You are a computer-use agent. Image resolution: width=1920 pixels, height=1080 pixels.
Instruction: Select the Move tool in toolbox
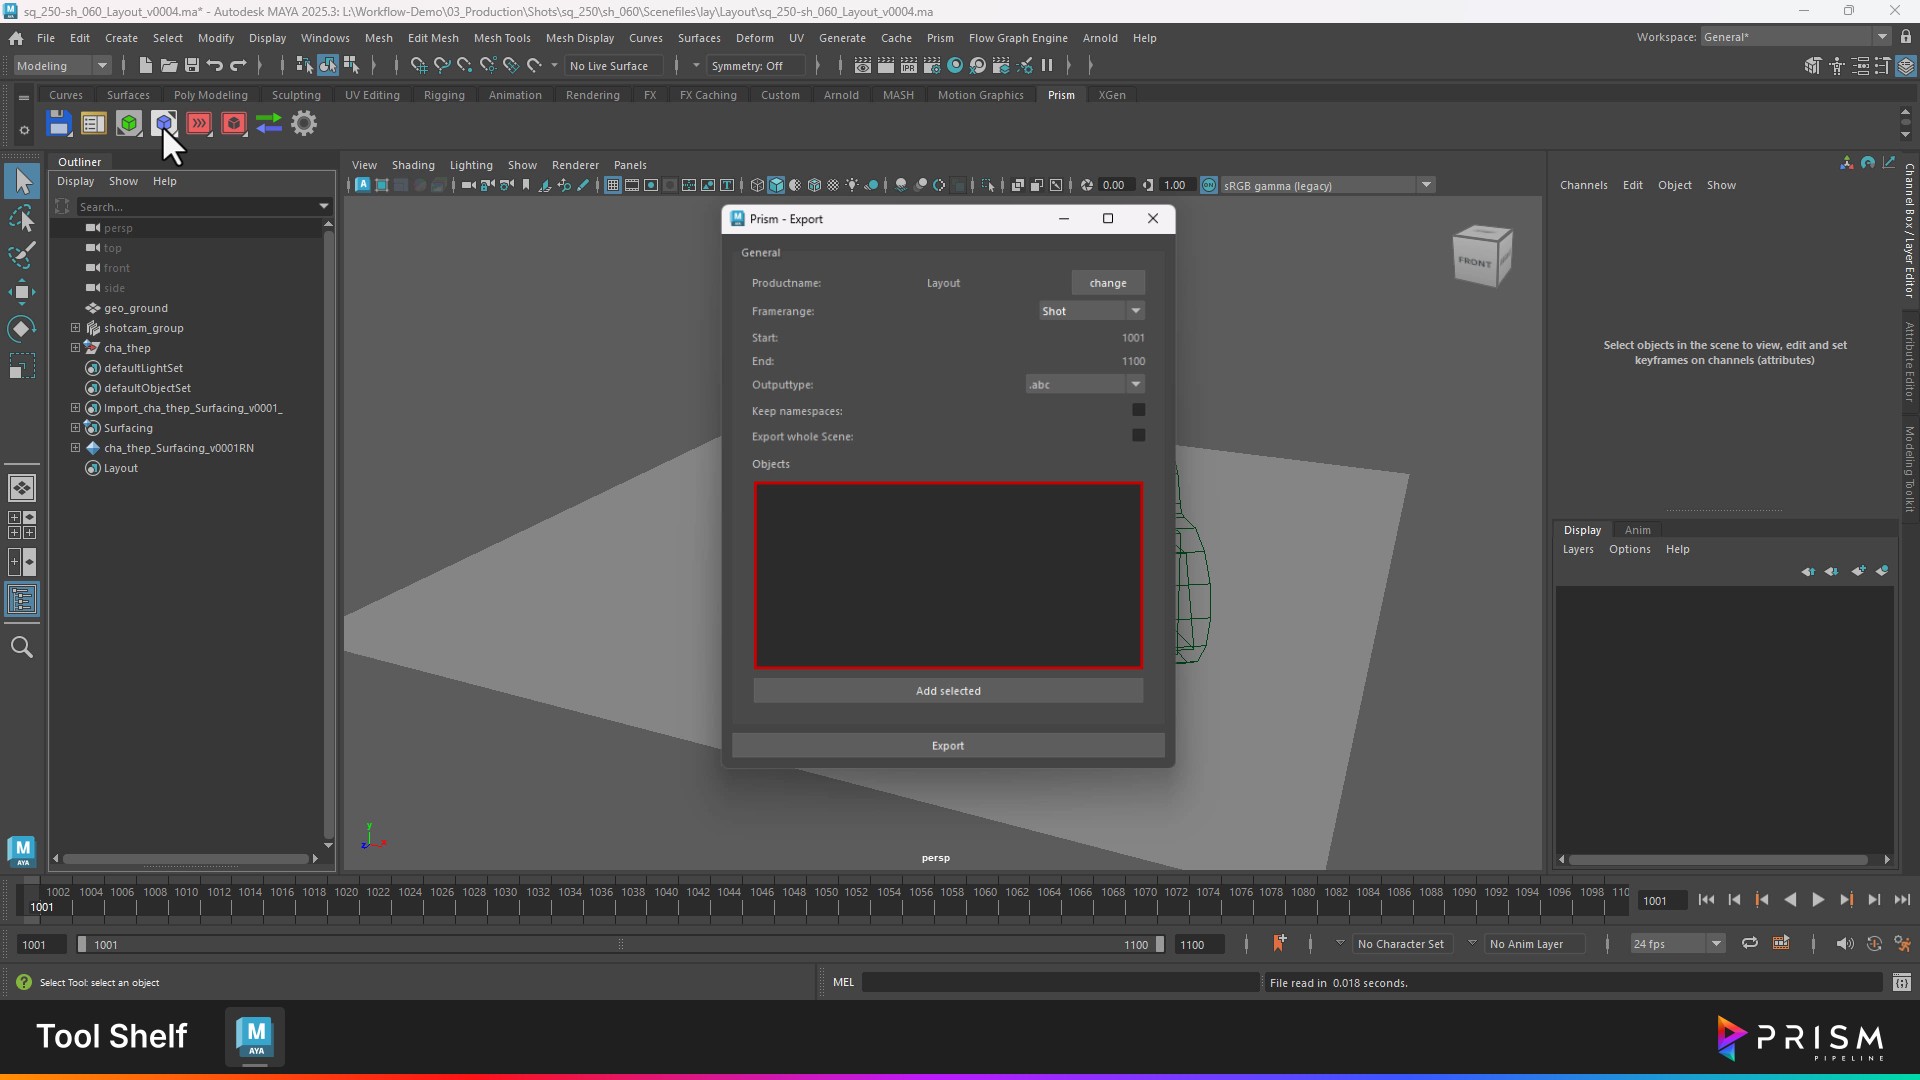22,292
